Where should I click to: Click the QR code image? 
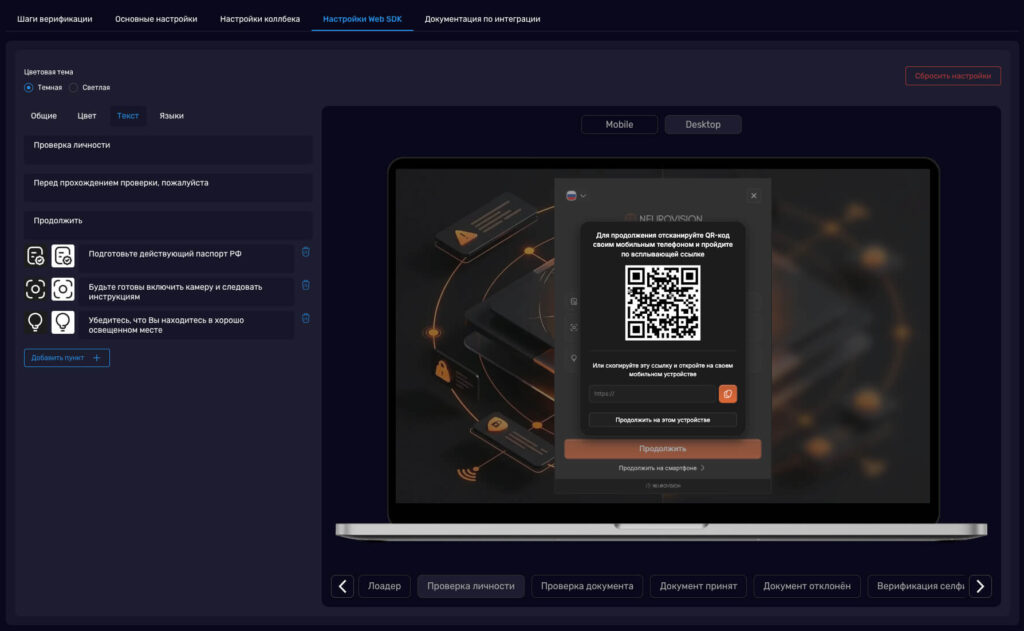pos(662,303)
